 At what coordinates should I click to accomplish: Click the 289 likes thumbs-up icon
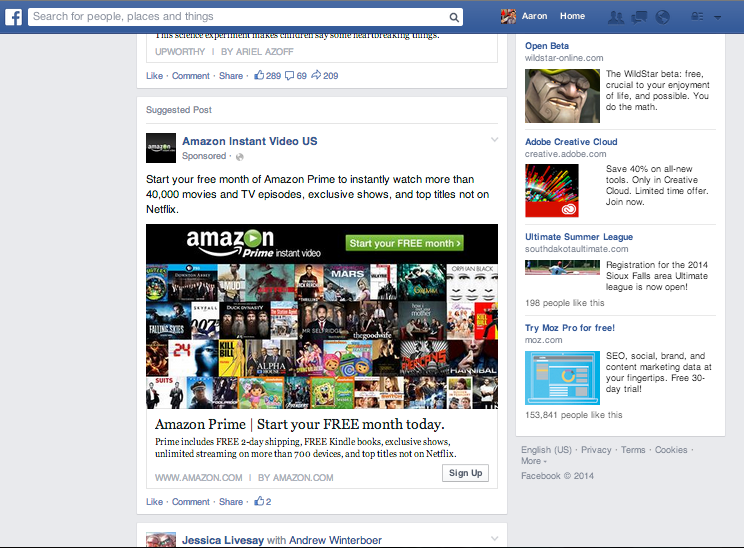259,75
